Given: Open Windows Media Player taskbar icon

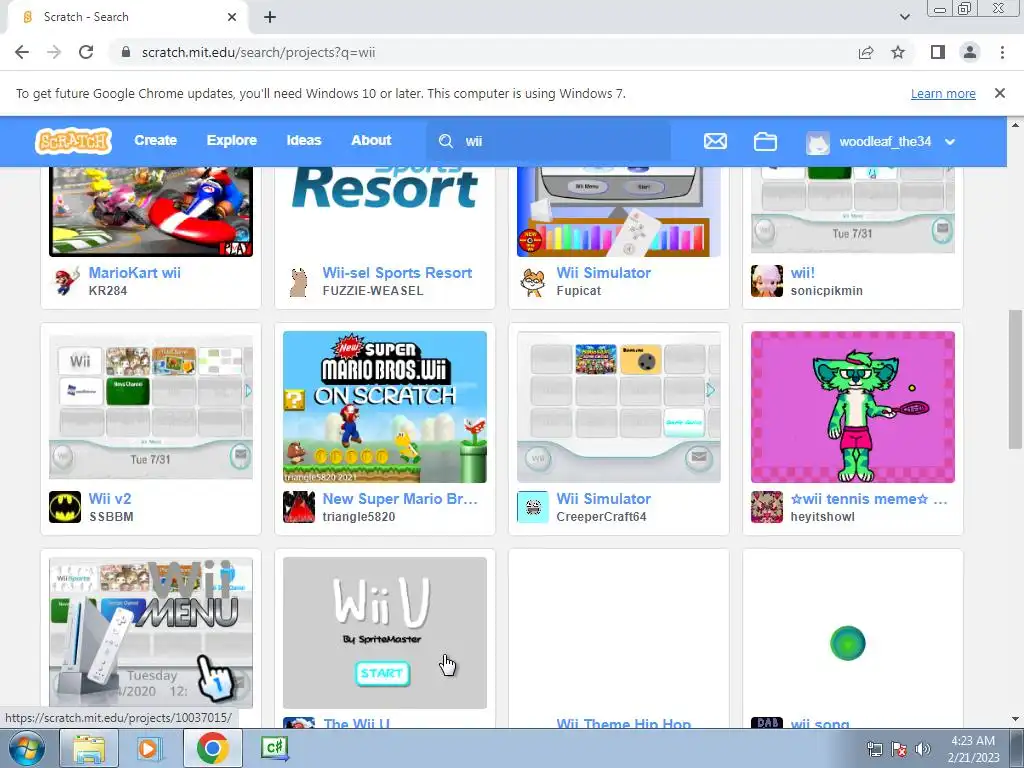Looking at the screenshot, I should [x=148, y=748].
